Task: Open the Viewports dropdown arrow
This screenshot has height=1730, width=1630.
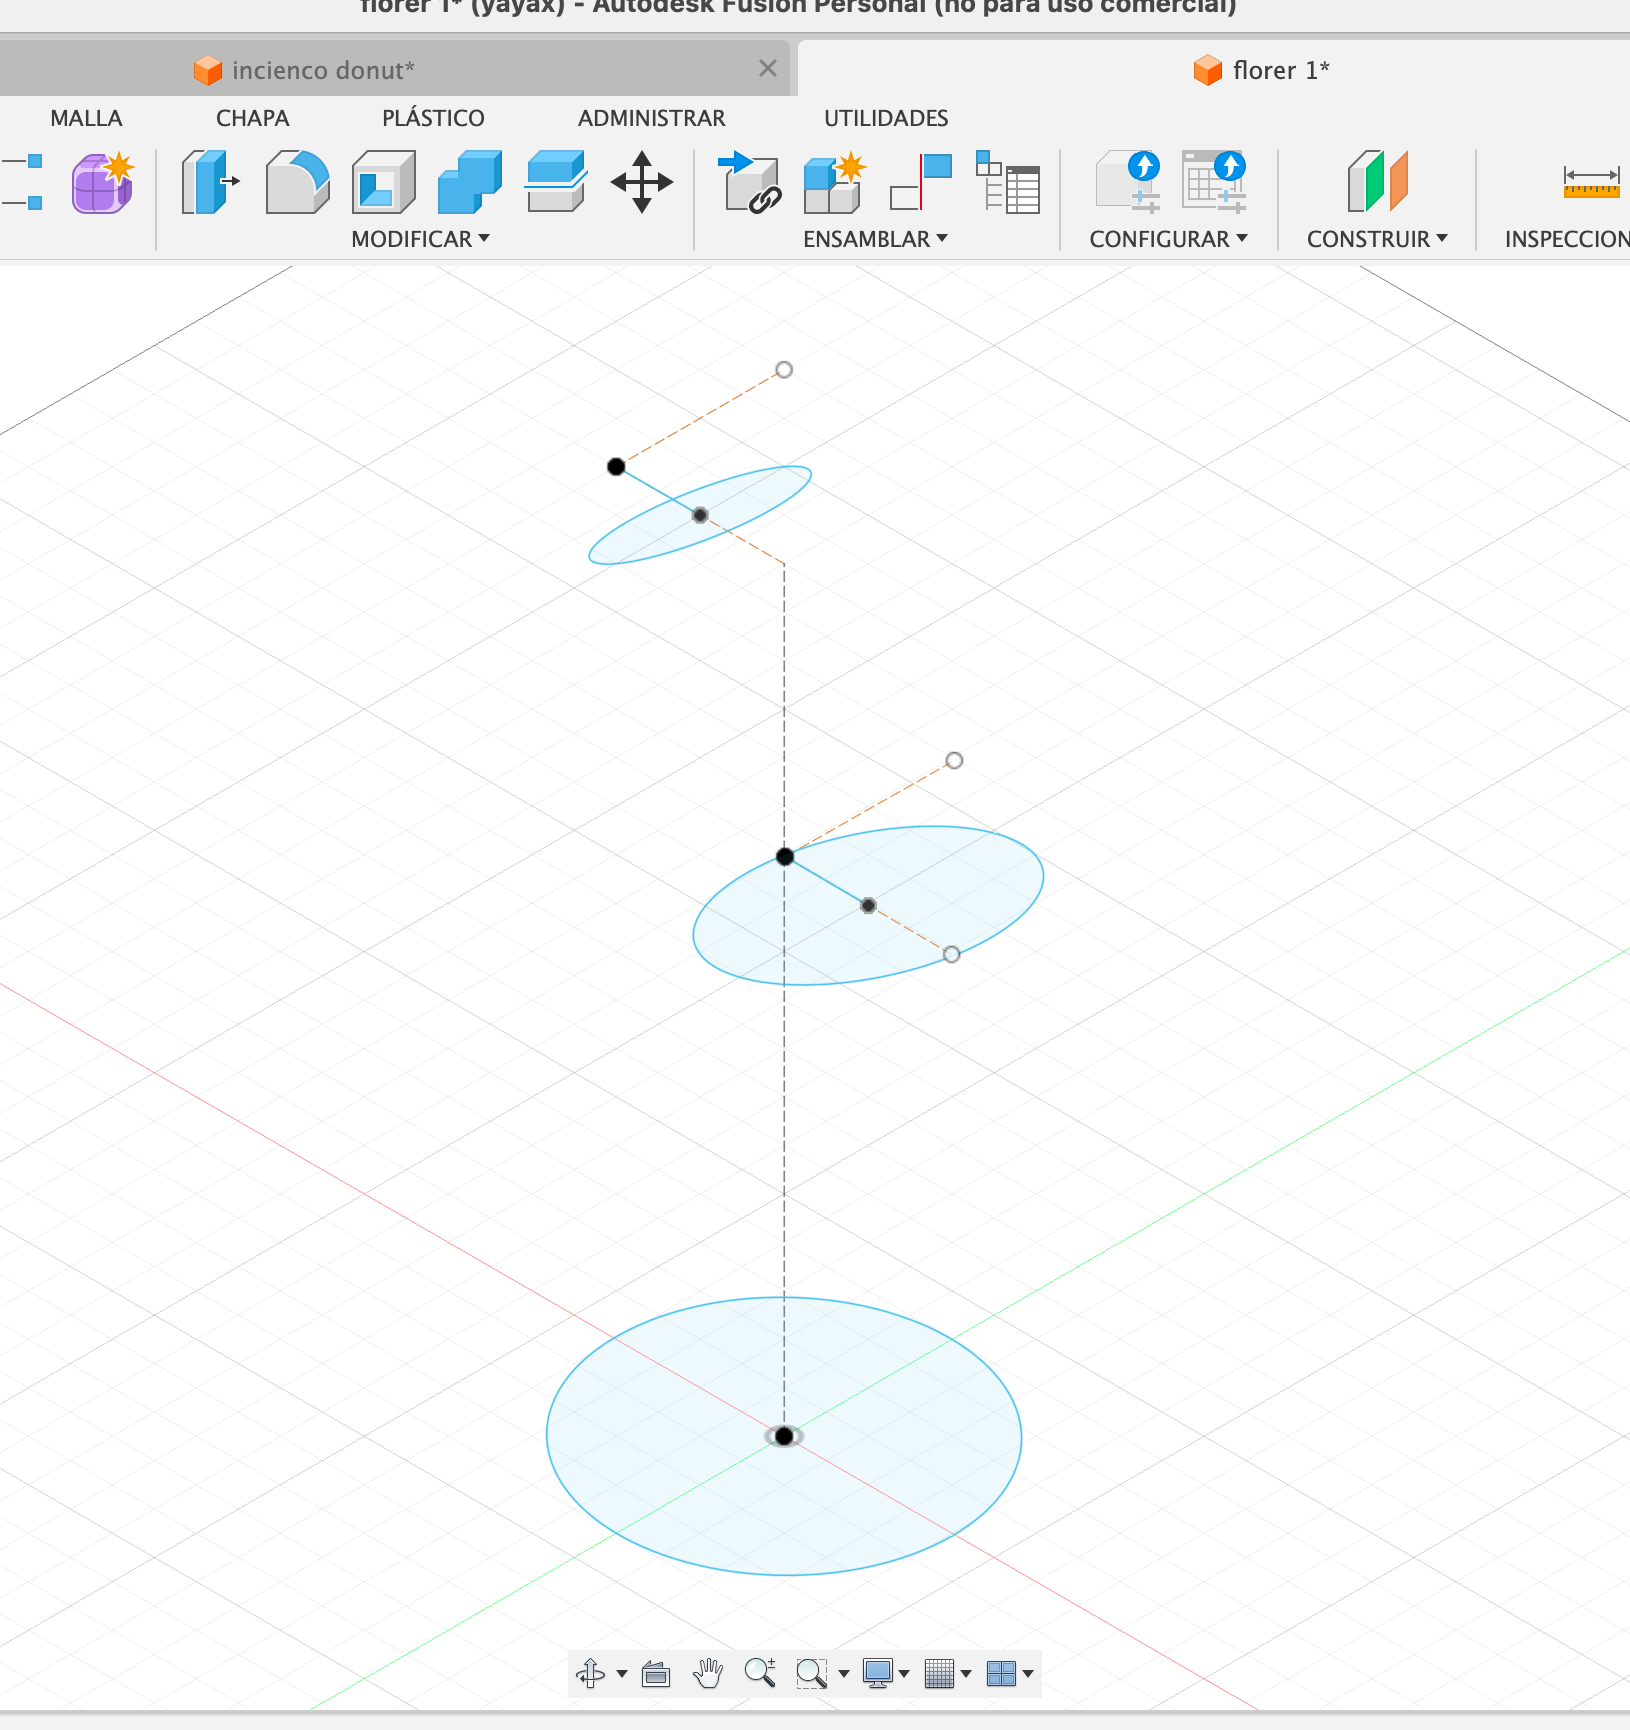Action: click(x=1028, y=1674)
